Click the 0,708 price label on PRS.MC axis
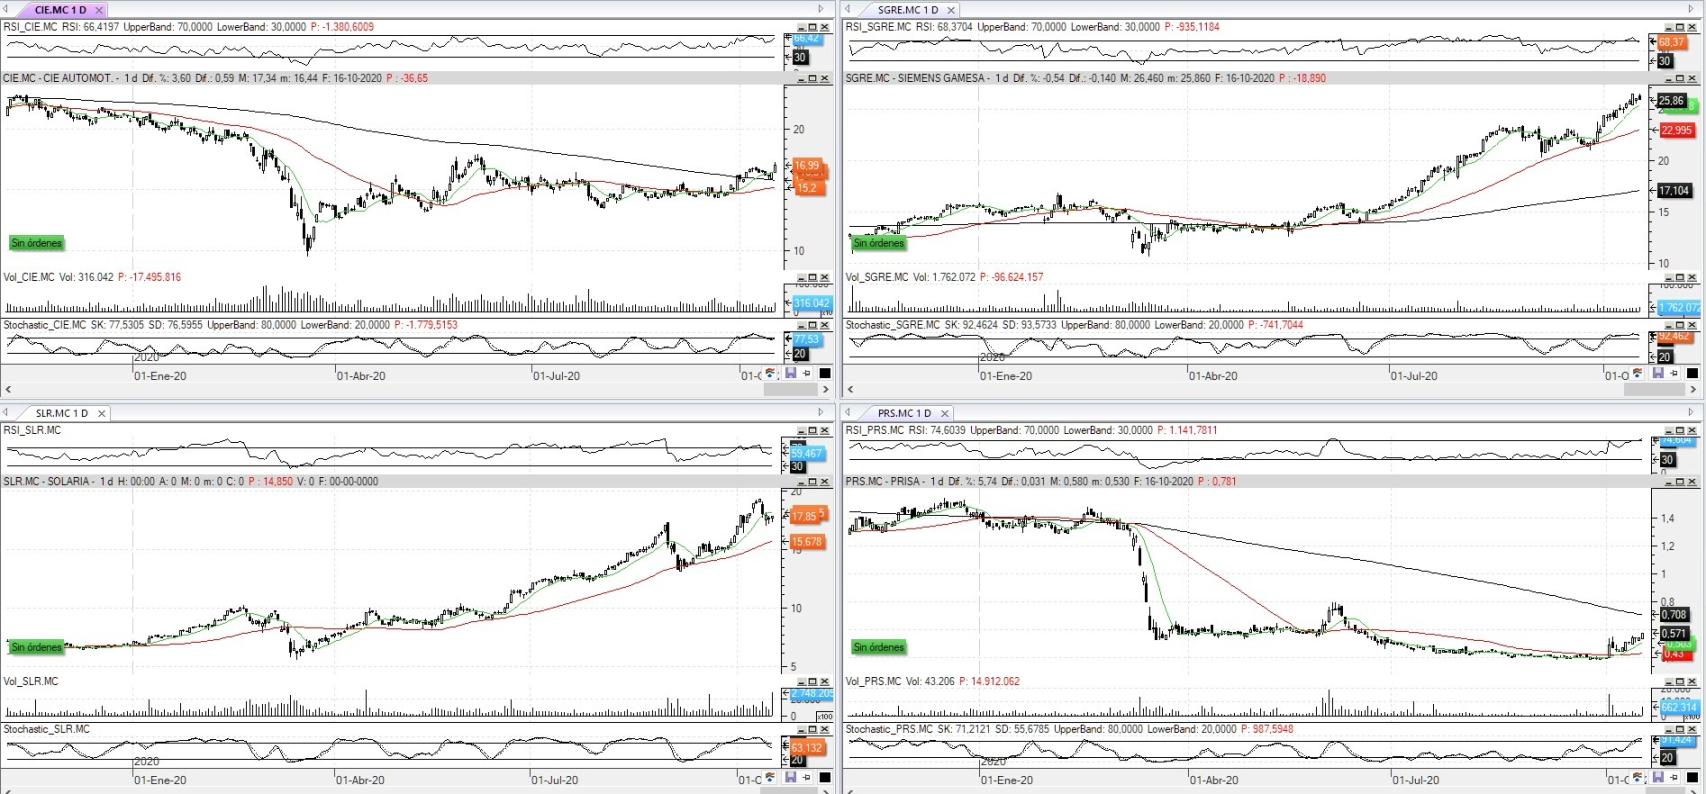 pyautogui.click(x=1674, y=614)
